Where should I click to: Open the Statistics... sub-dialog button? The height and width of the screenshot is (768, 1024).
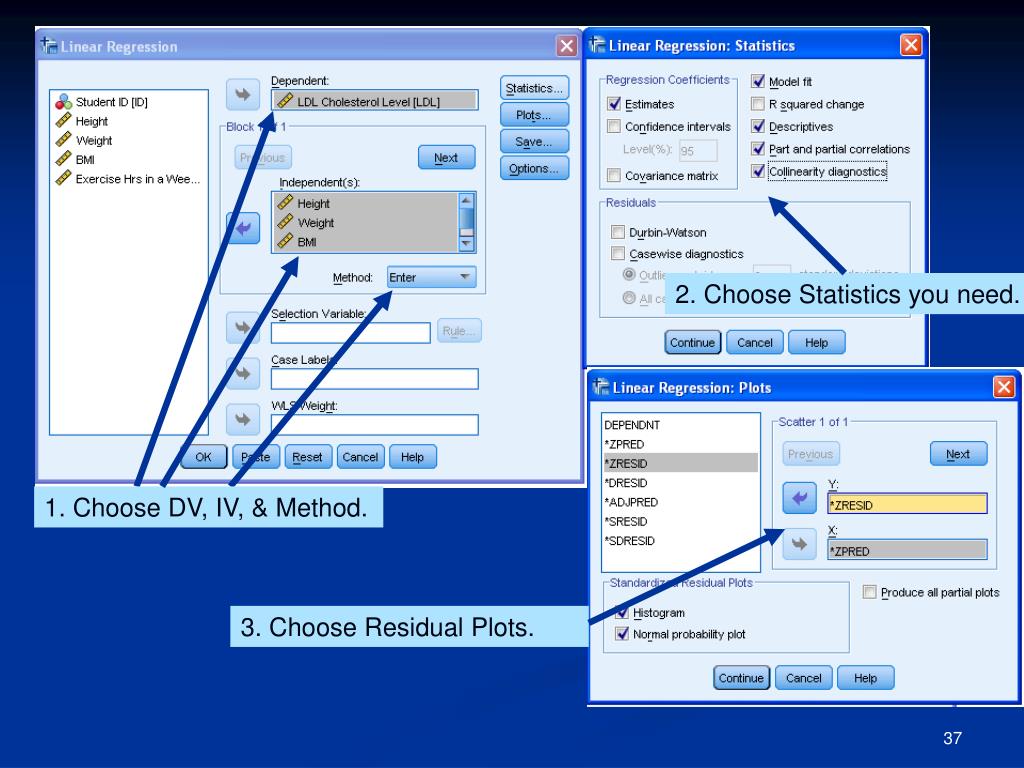tap(534, 88)
